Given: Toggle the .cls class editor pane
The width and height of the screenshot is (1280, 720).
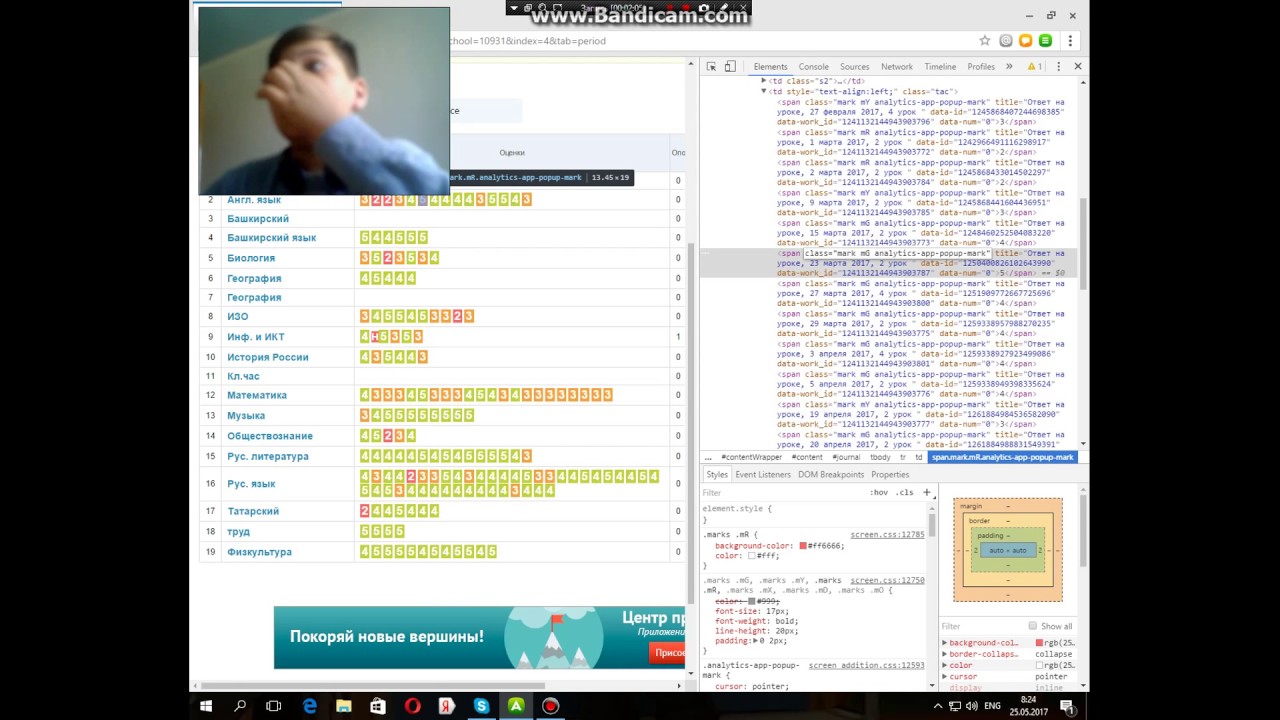Looking at the screenshot, I should click(904, 492).
